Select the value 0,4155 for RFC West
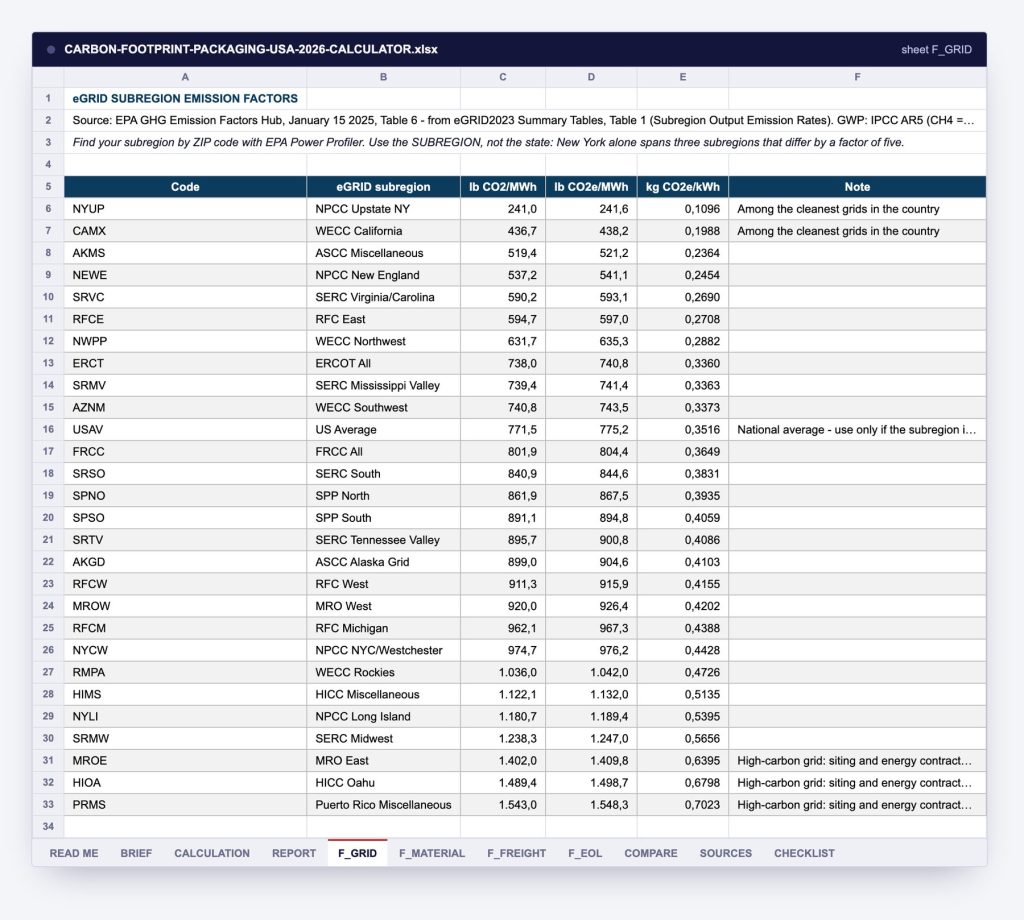1024x920 pixels. pyautogui.click(x=682, y=584)
